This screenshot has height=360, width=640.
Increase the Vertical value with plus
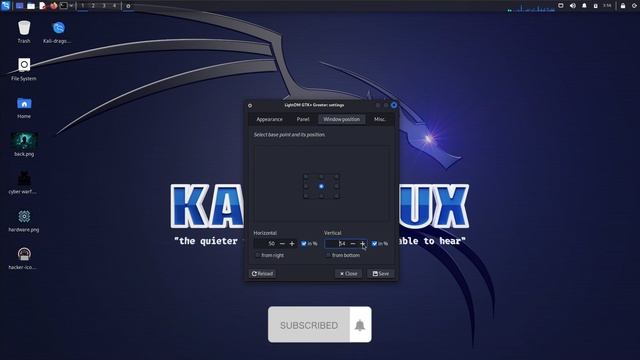click(x=362, y=244)
